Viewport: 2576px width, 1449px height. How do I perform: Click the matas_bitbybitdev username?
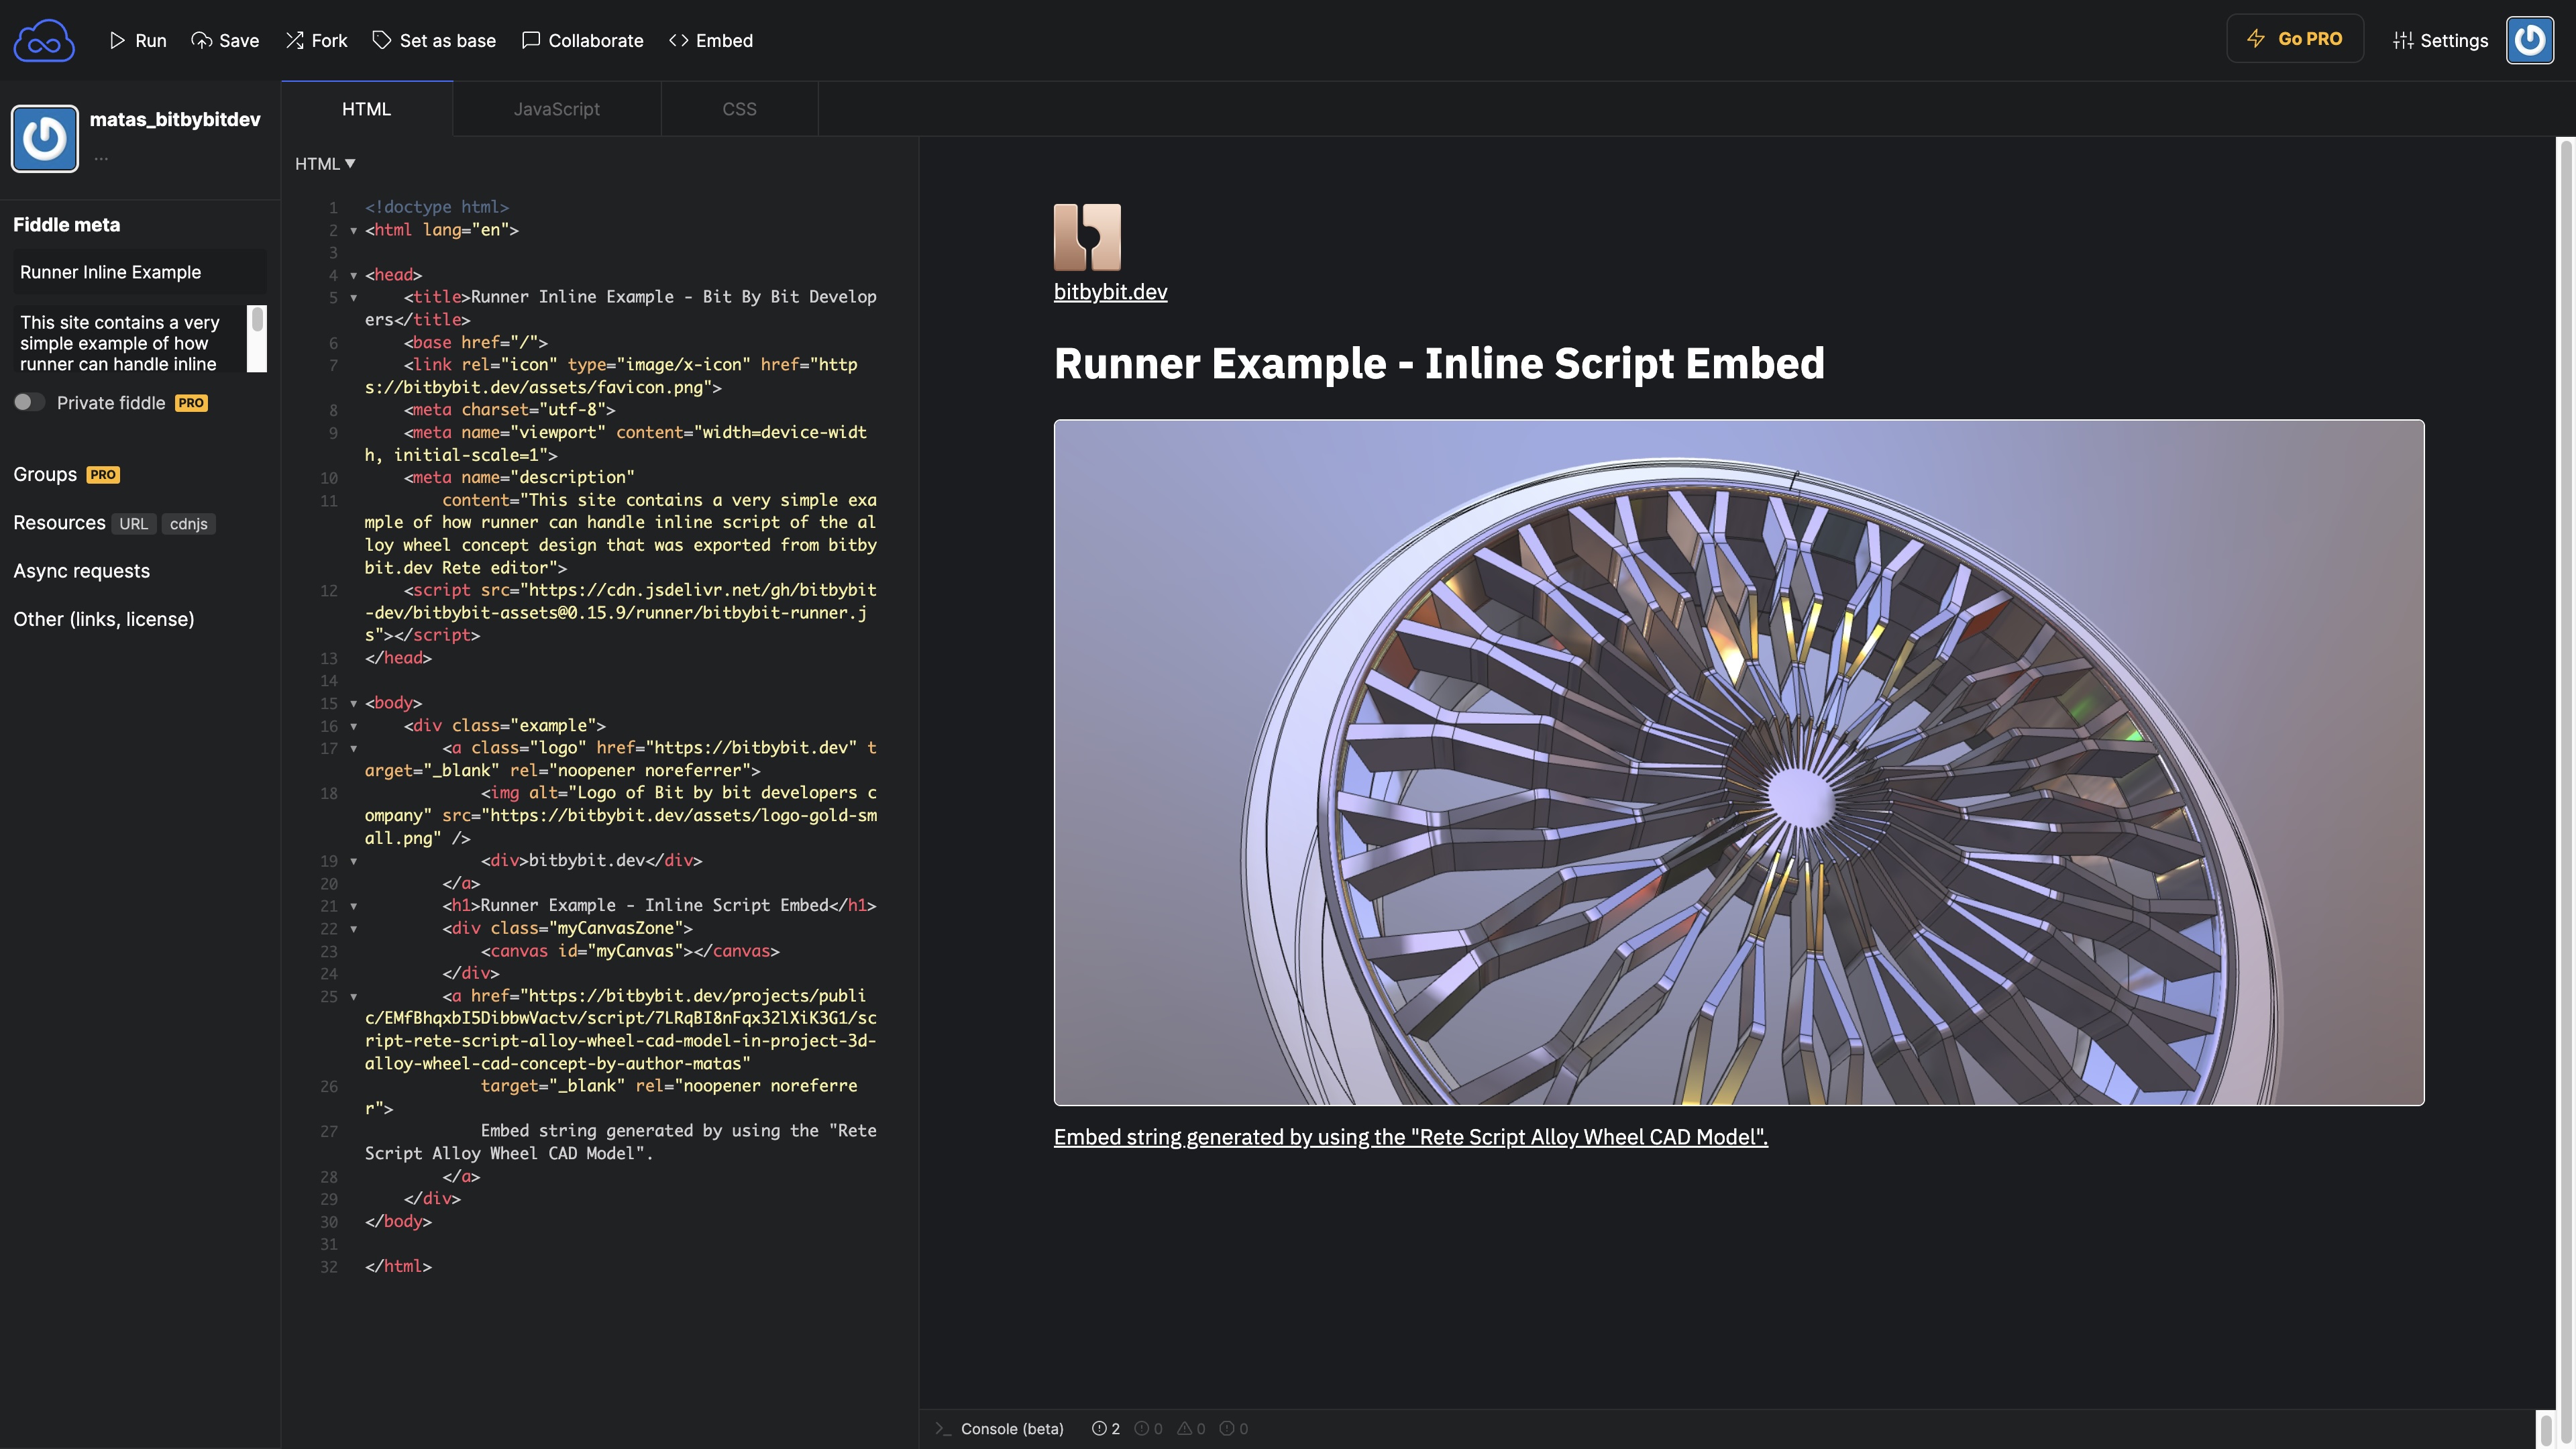[175, 120]
